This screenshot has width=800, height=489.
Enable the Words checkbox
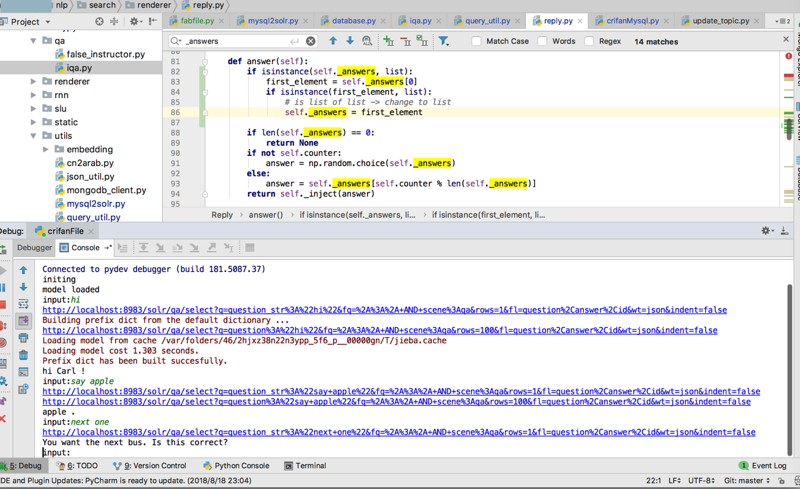[542, 41]
